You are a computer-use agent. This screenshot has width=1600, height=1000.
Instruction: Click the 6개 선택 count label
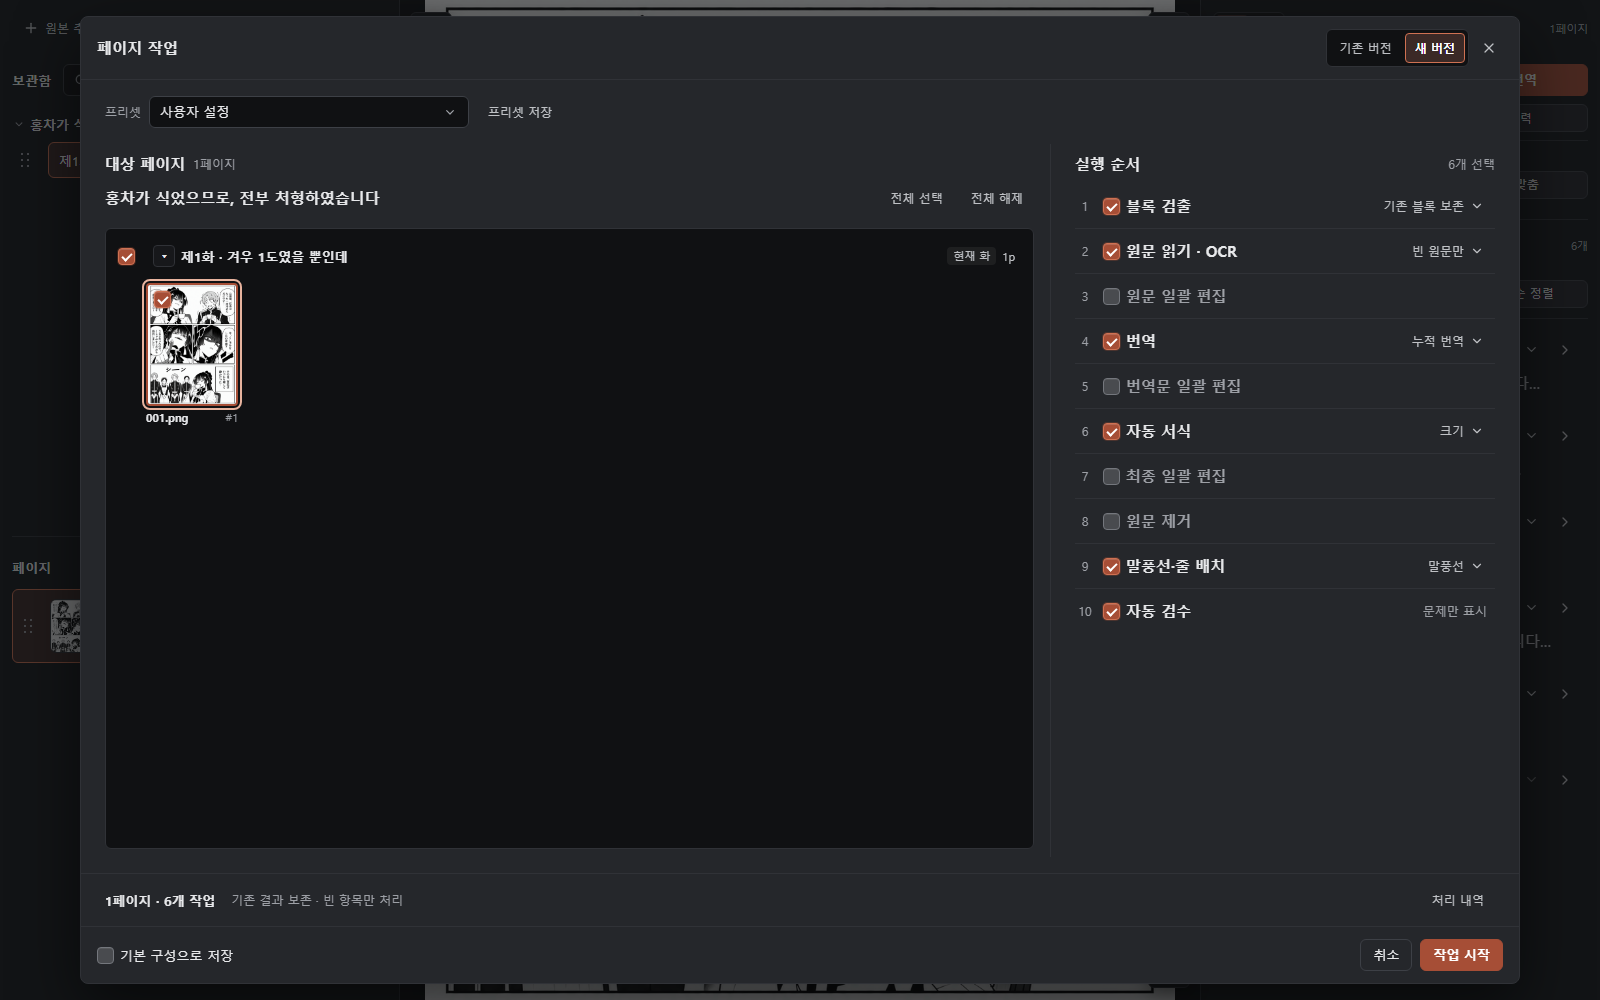pos(1471,164)
